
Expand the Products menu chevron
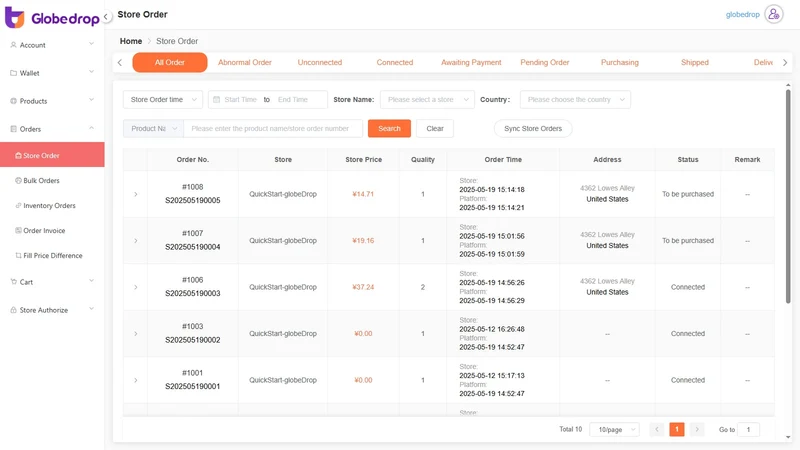click(91, 100)
